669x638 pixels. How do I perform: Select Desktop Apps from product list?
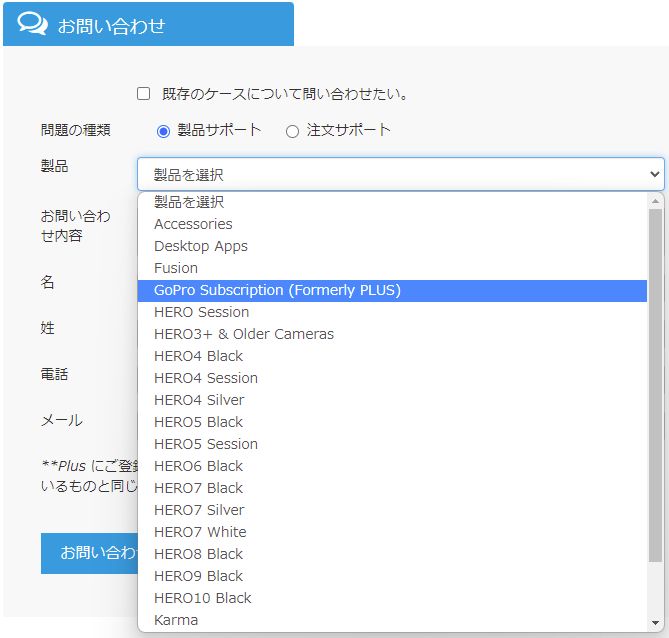392,246
